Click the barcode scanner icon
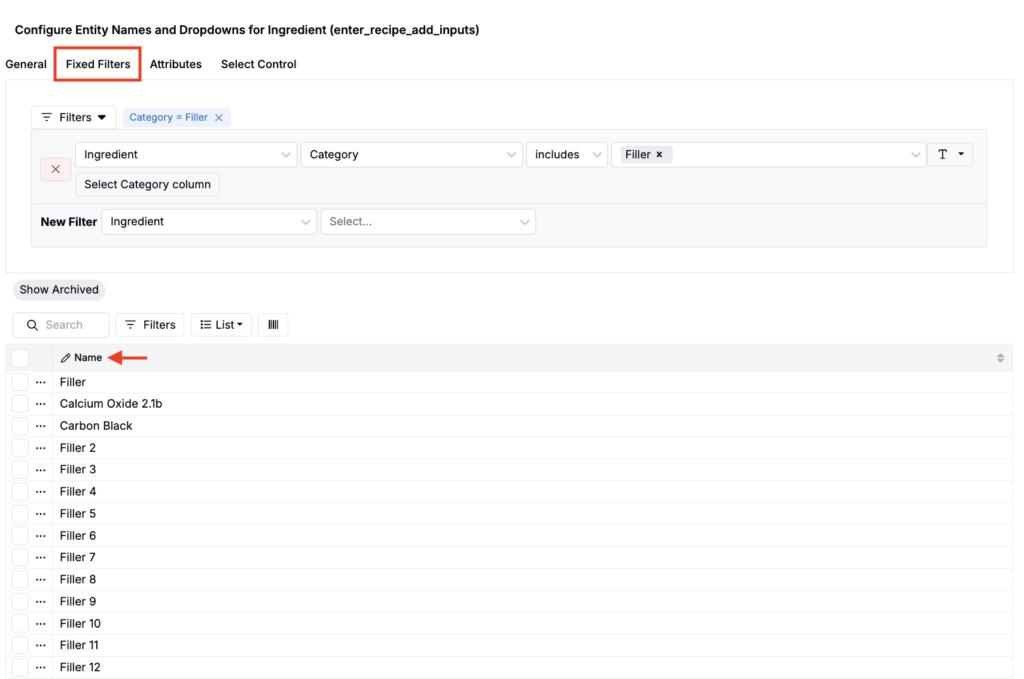Screen dimensions: 1024x679 (x=273, y=325)
